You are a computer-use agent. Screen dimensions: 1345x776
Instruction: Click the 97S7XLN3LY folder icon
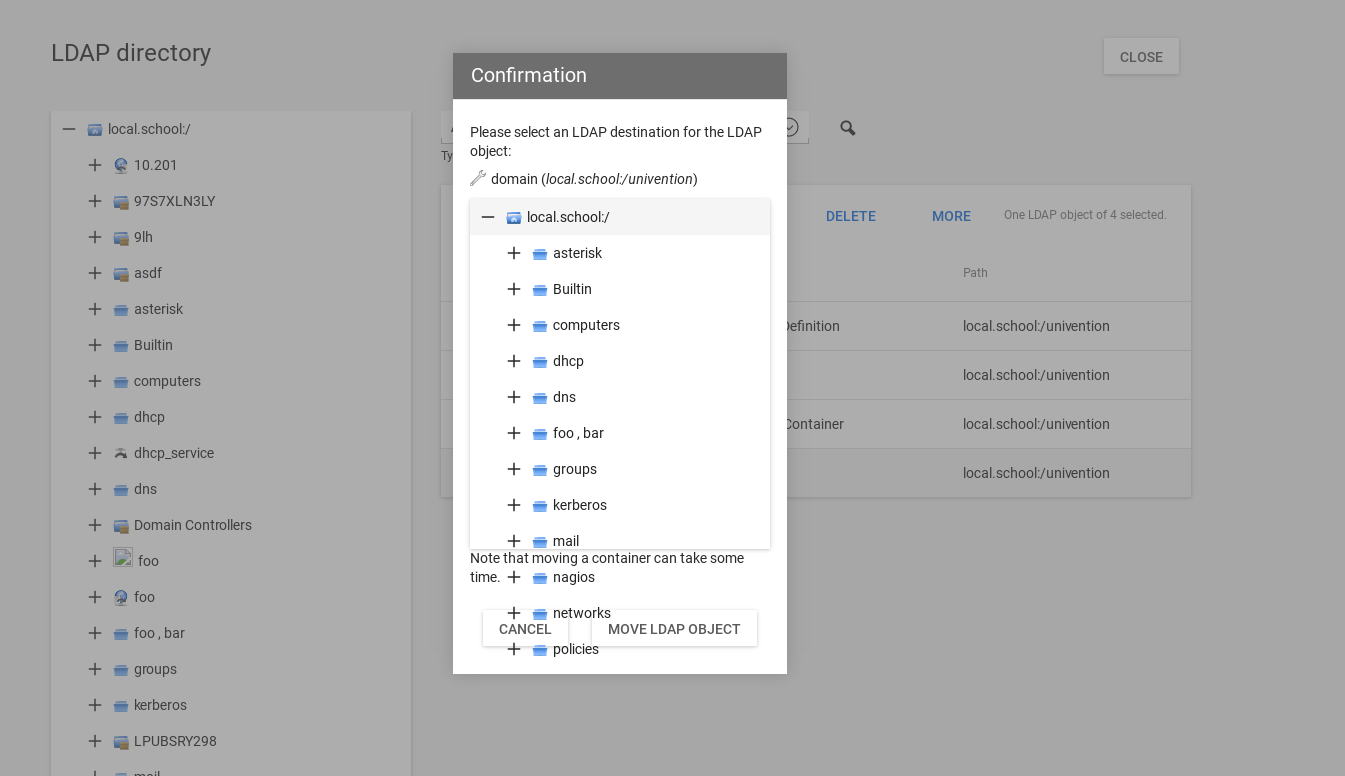(121, 201)
